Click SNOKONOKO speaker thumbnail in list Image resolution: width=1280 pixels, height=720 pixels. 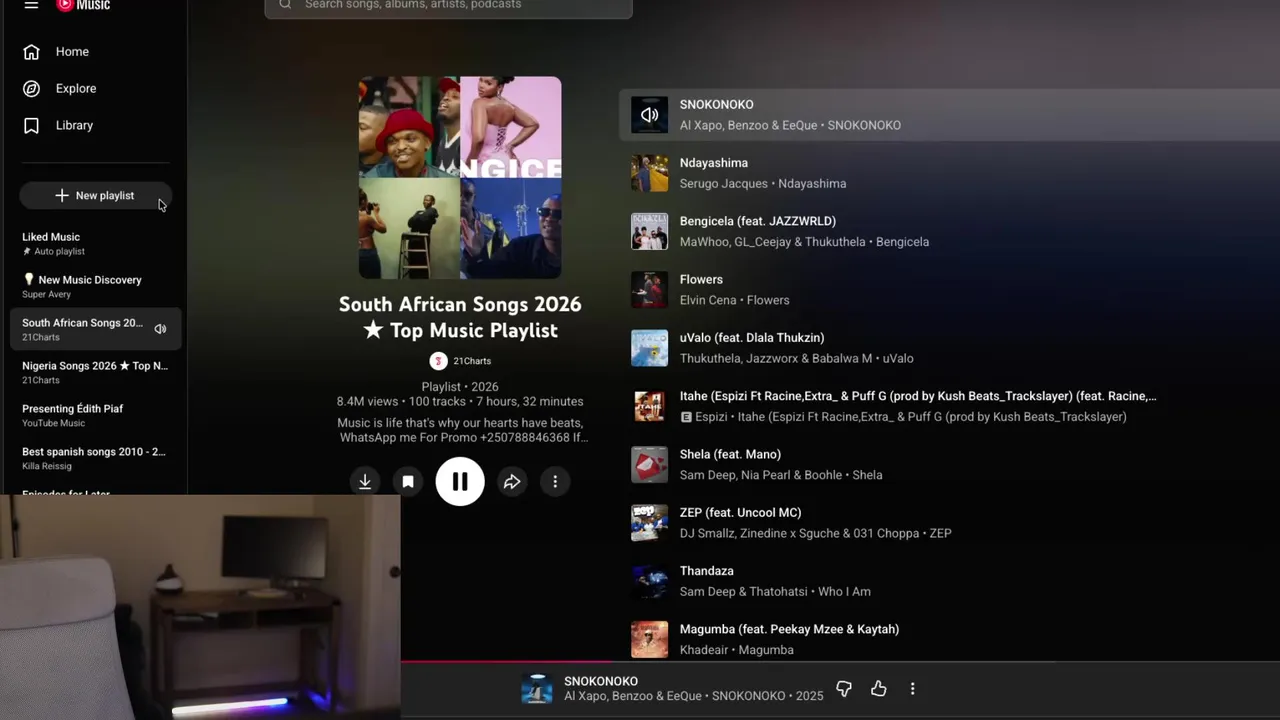point(649,115)
